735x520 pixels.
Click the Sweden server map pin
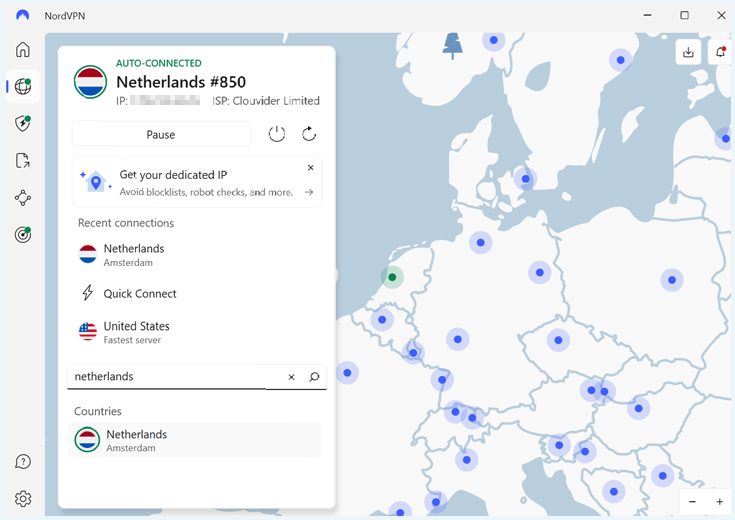pyautogui.click(x=621, y=60)
